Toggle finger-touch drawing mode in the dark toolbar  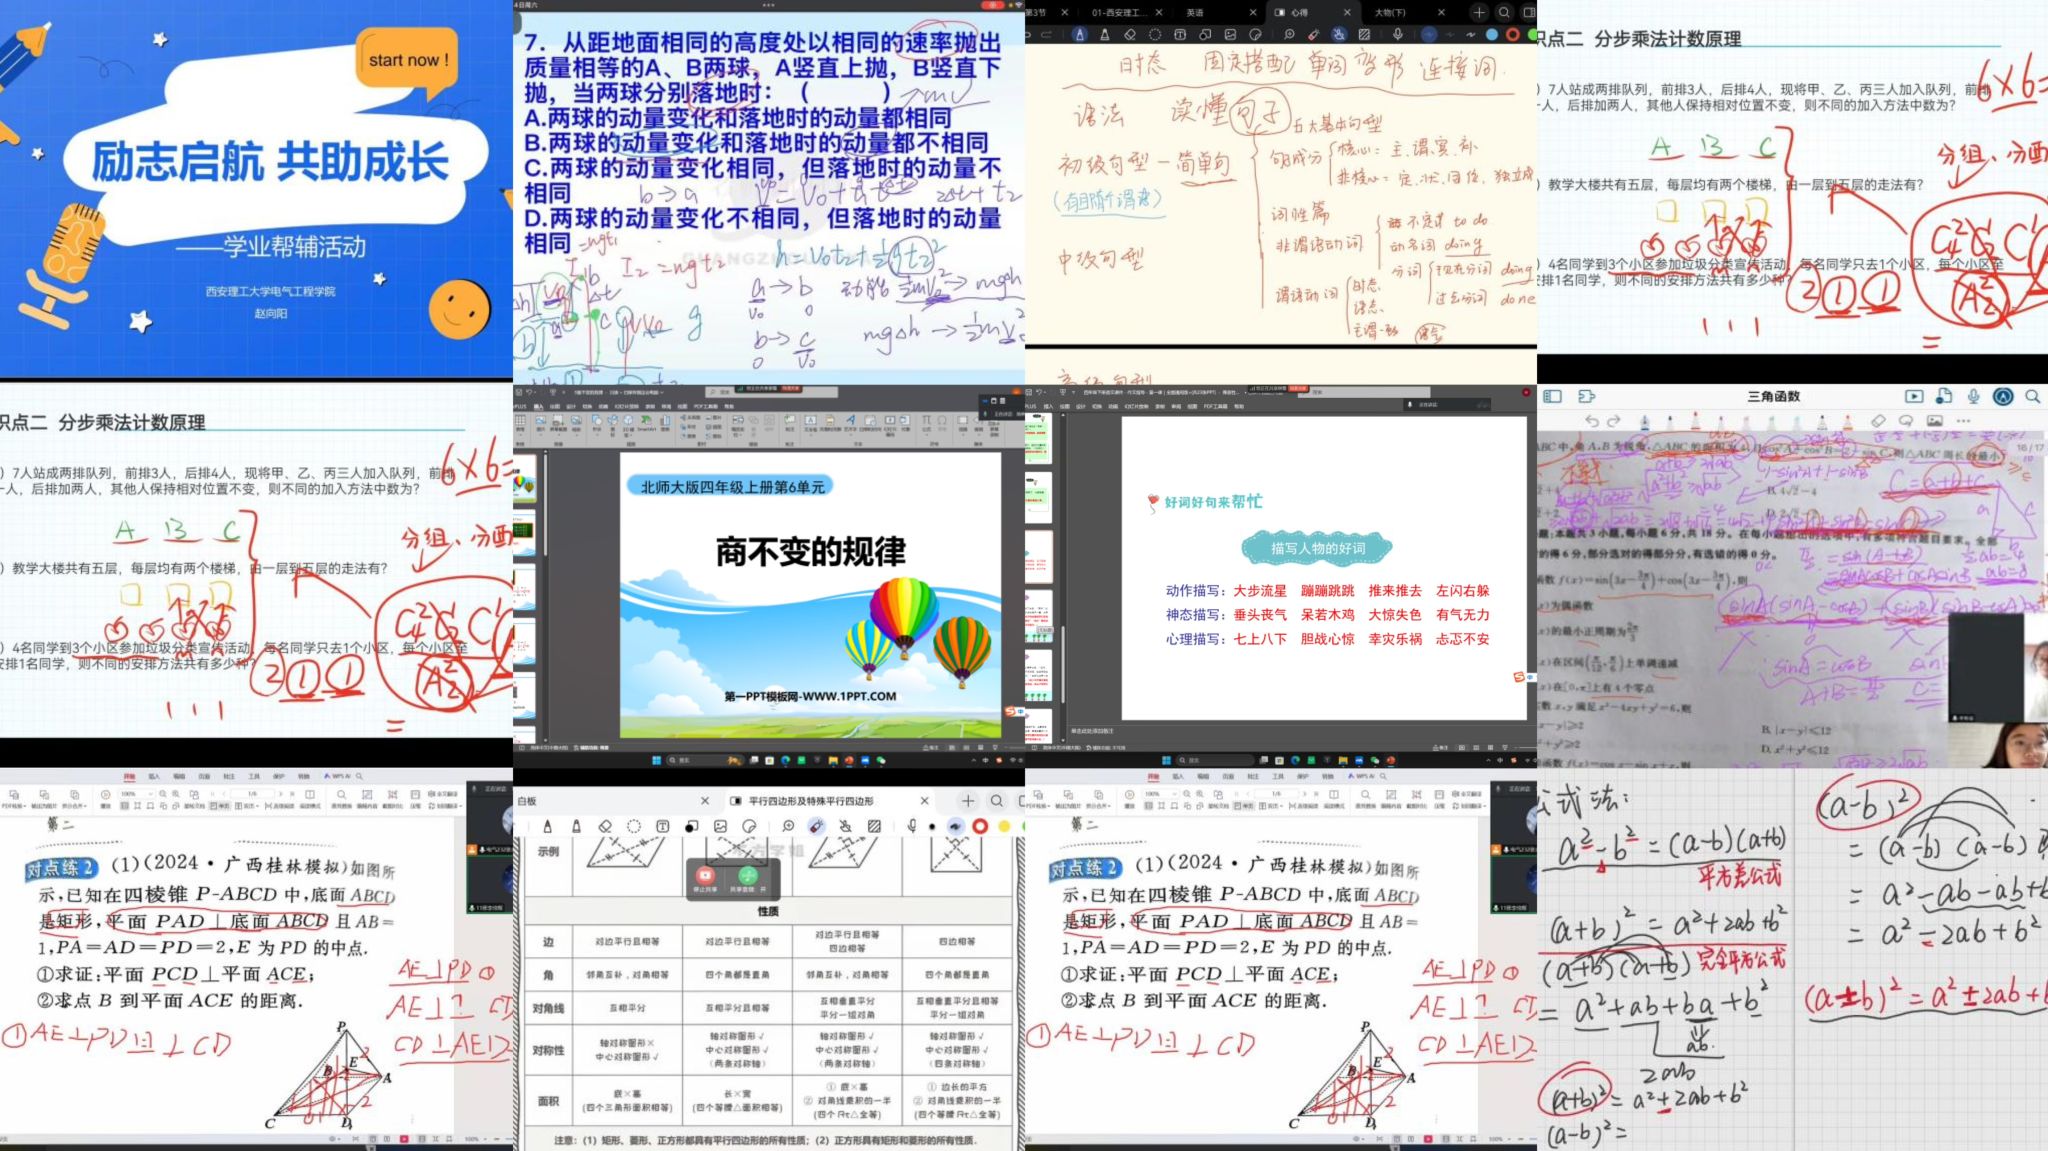(x=1339, y=34)
